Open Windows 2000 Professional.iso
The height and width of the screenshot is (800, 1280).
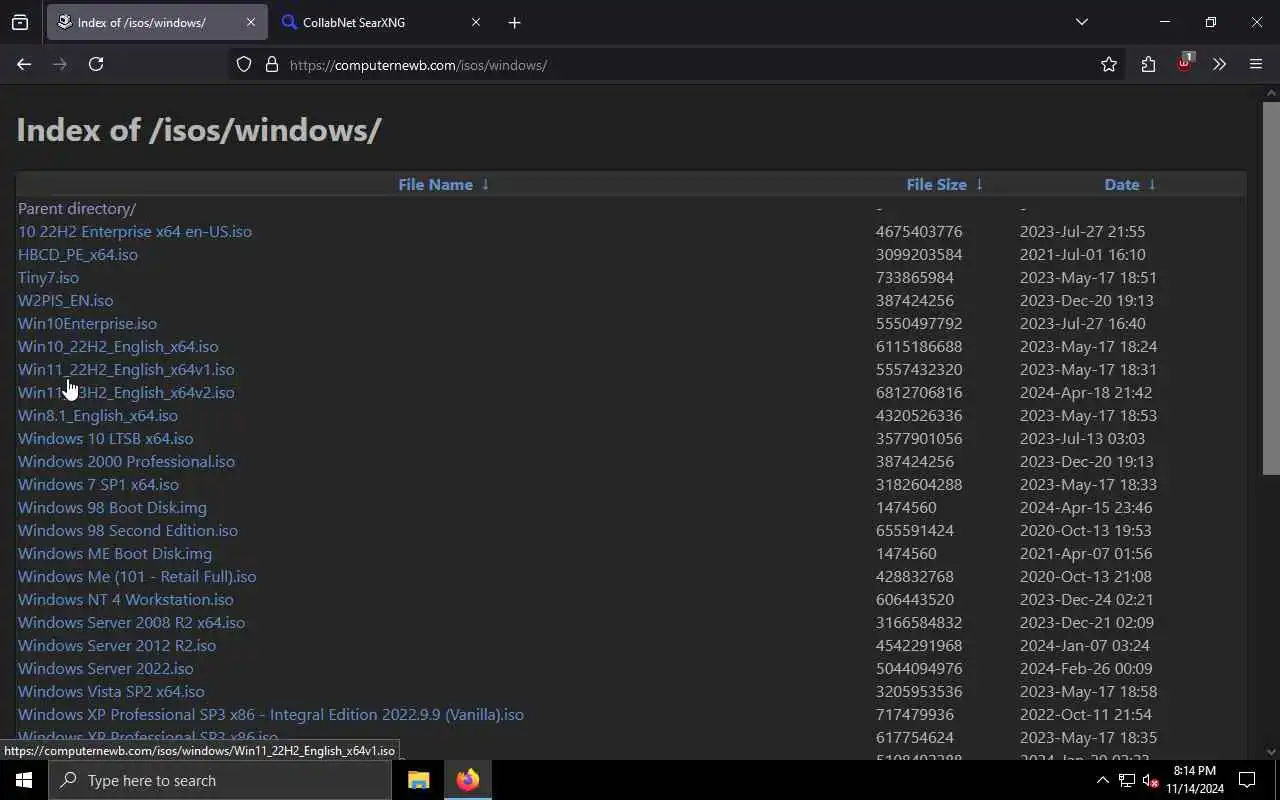click(126, 461)
